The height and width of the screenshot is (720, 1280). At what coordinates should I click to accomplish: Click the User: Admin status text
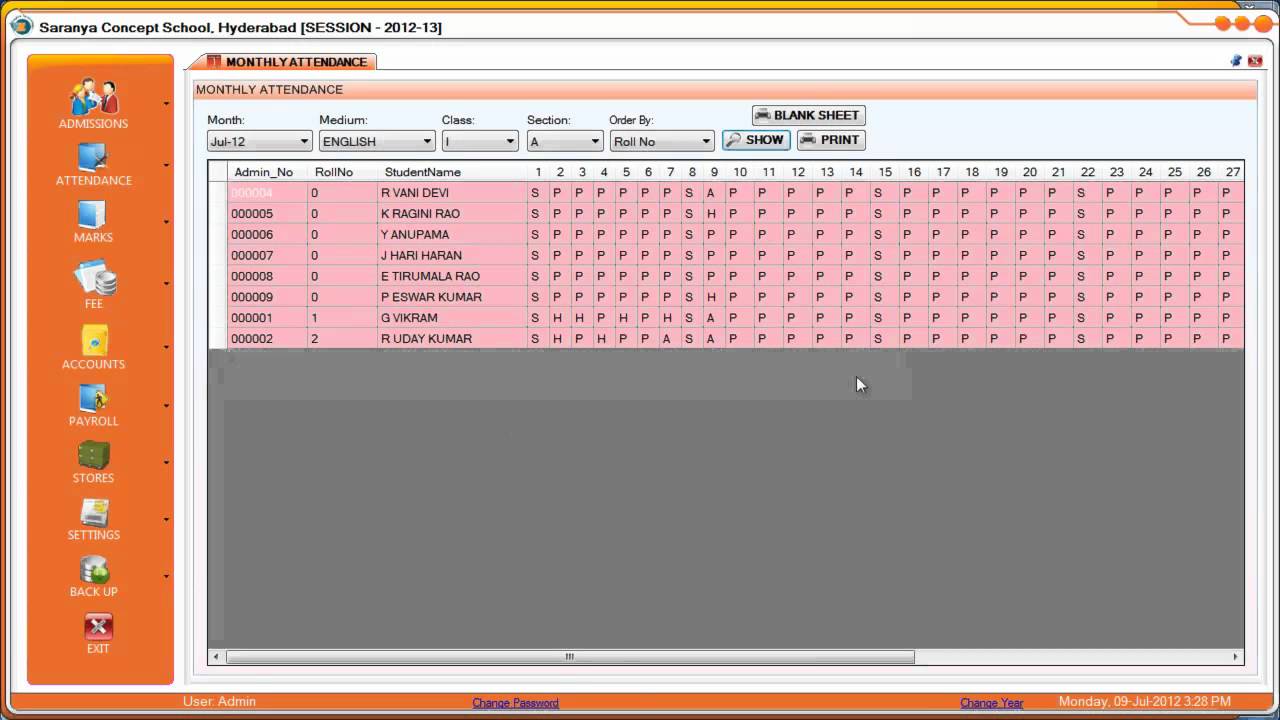[x=219, y=702]
